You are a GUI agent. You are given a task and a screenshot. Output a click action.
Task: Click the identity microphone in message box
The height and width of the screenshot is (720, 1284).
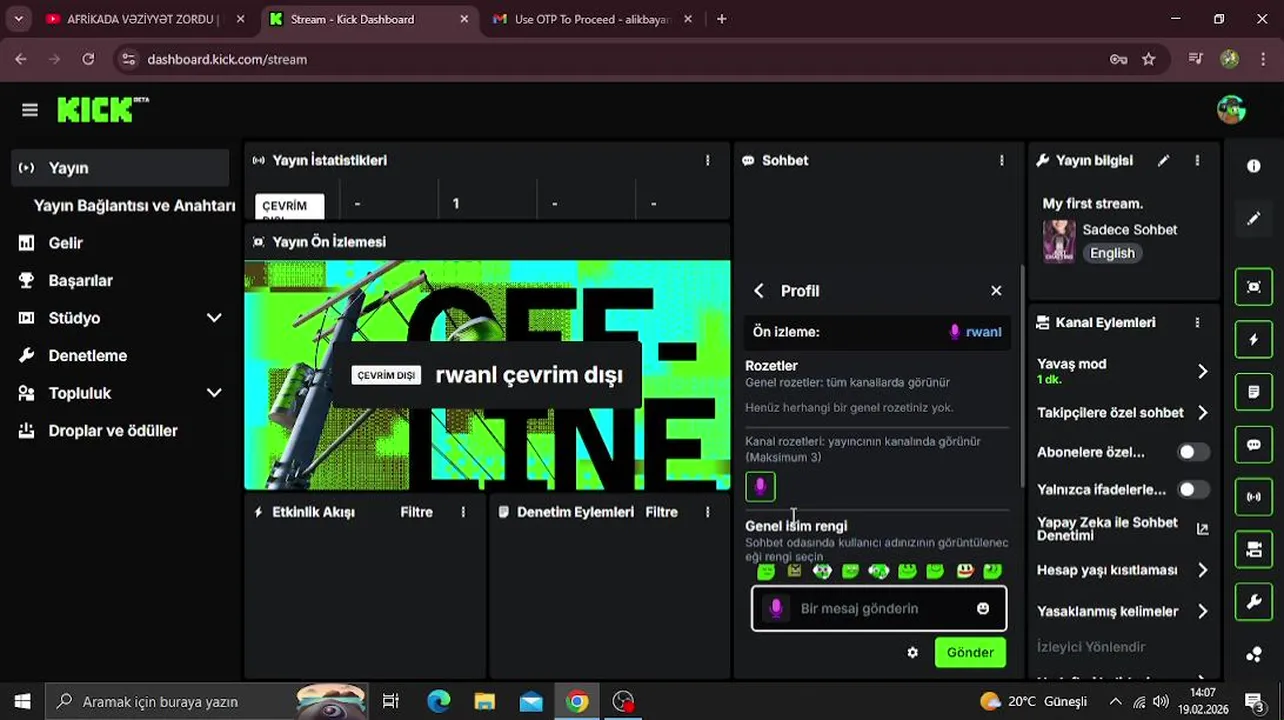coord(775,608)
